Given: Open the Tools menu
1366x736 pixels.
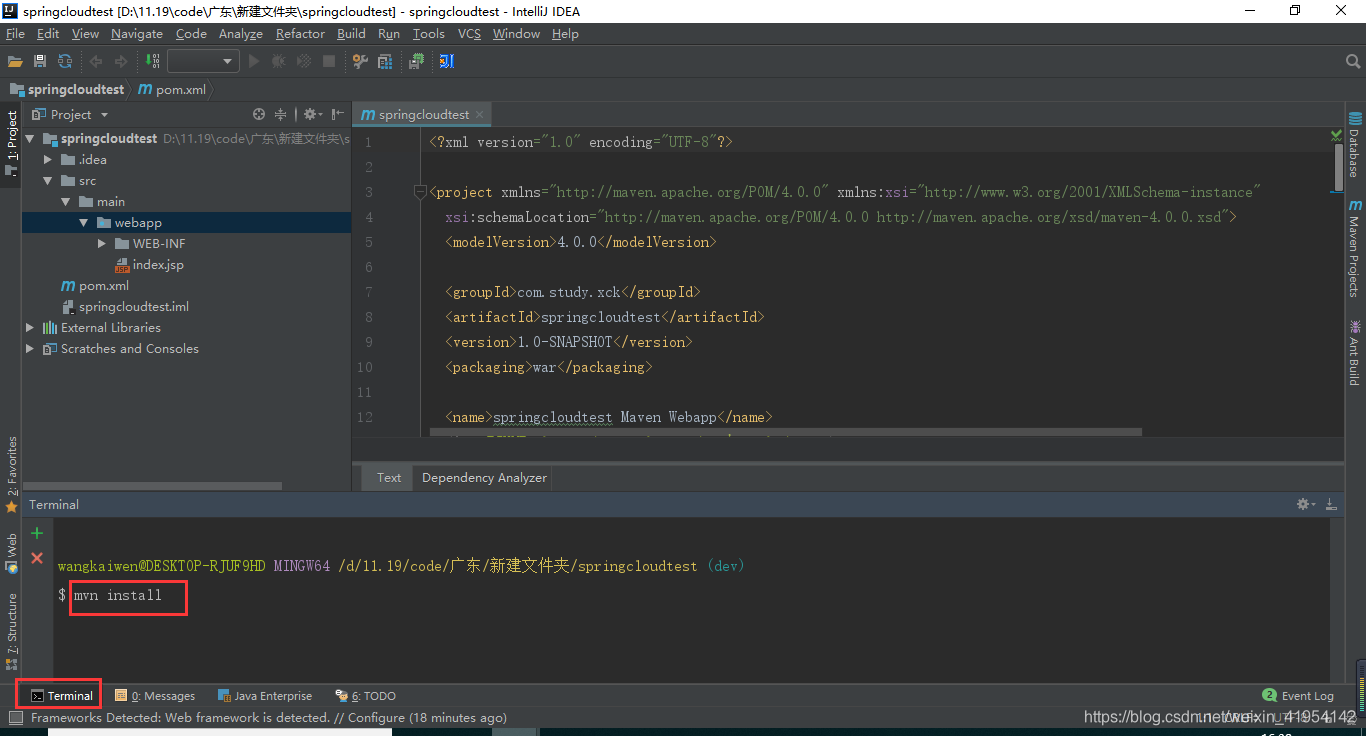Looking at the screenshot, I should coord(428,33).
